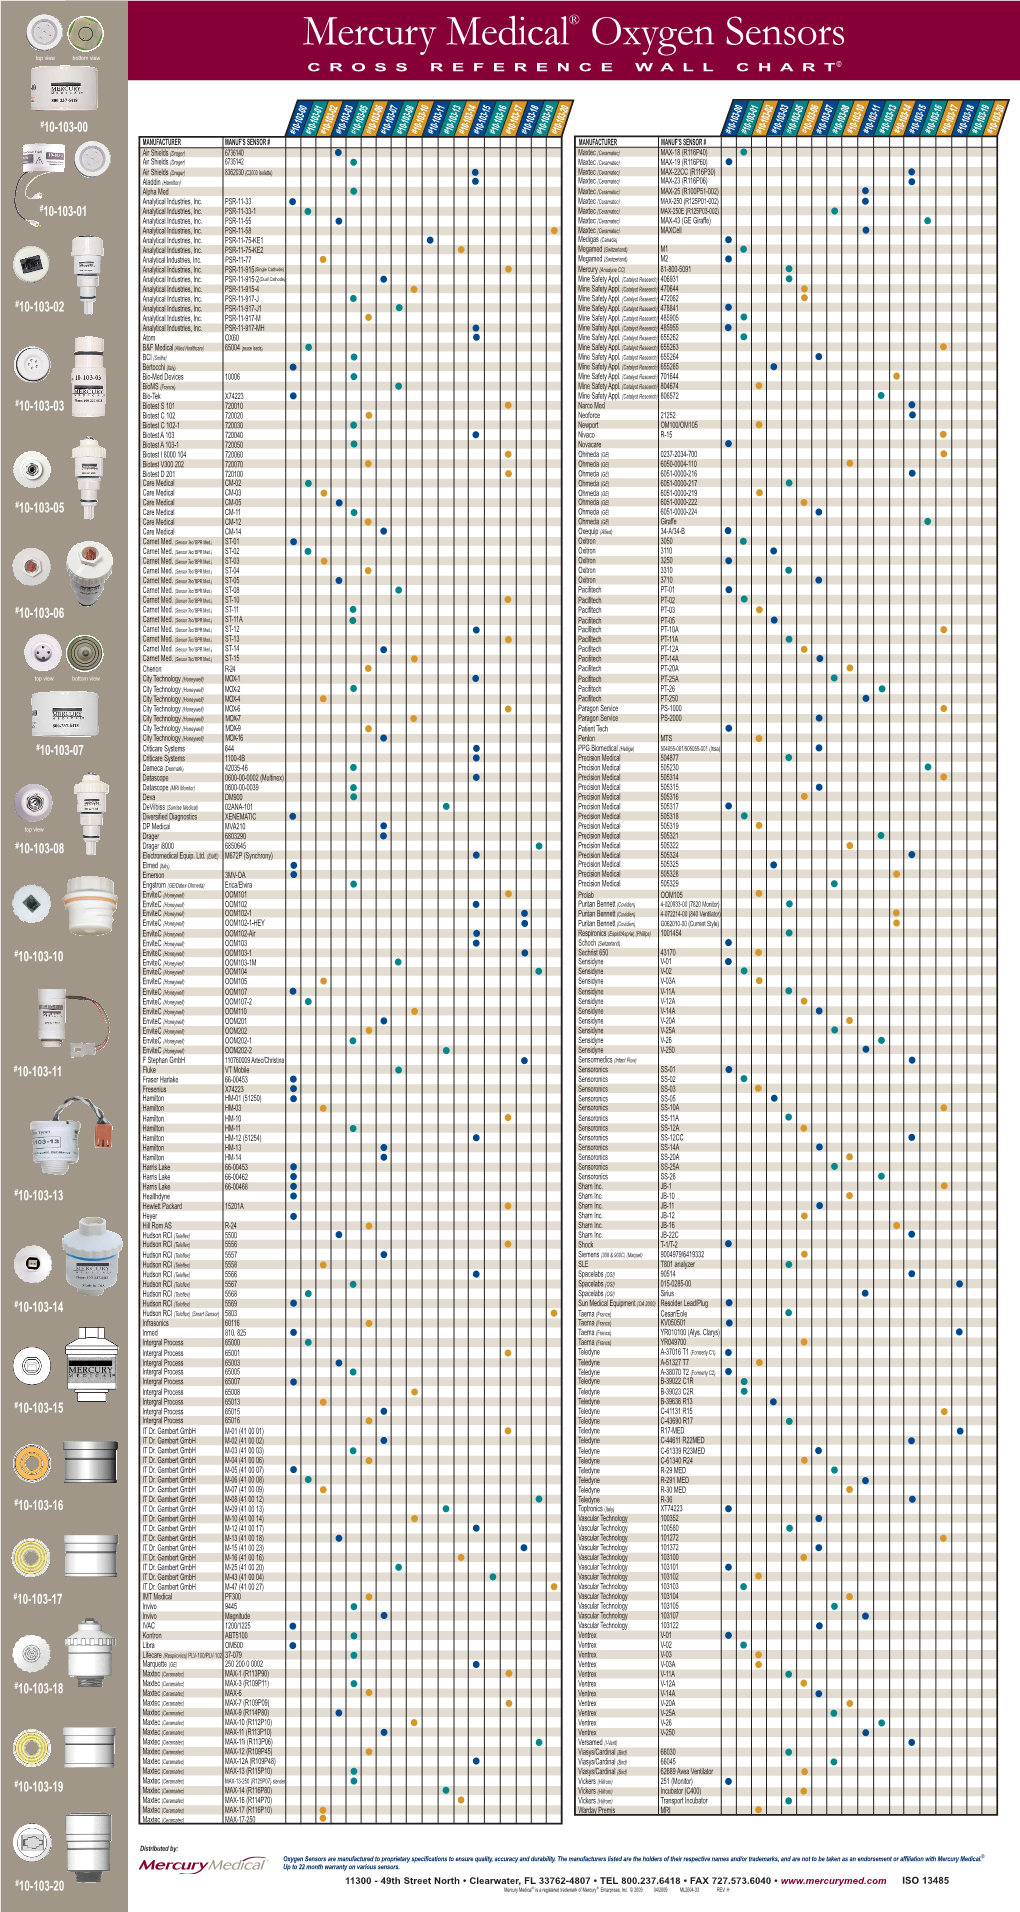Click the Mercury Medical Oxygen Sensors title
Image resolution: width=1020 pixels, height=1912 pixels.
point(574,32)
